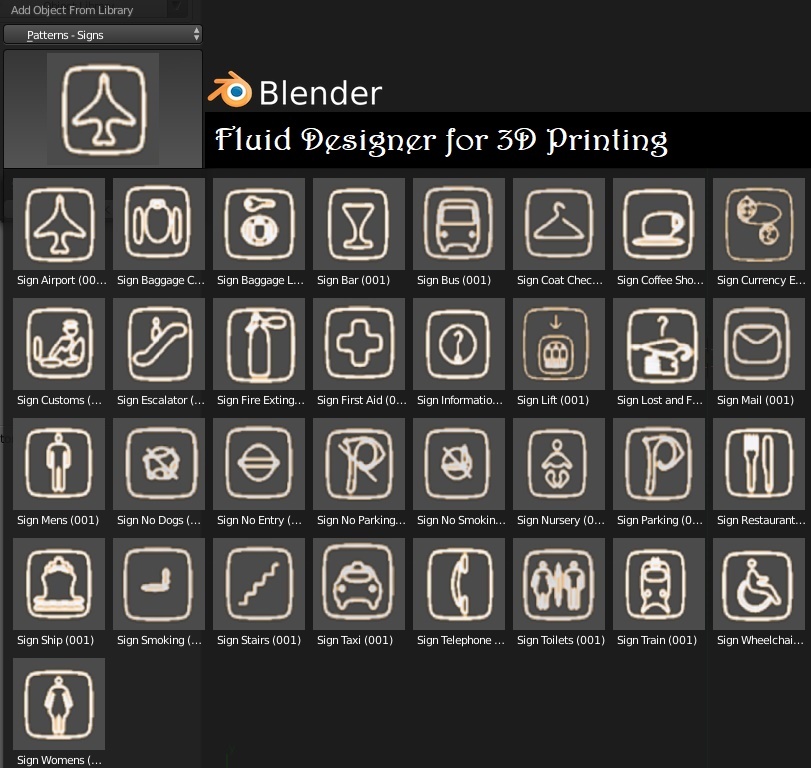This screenshot has height=768, width=811.
Task: Select the Sign Coat Check hanger icon
Action: tap(559, 224)
